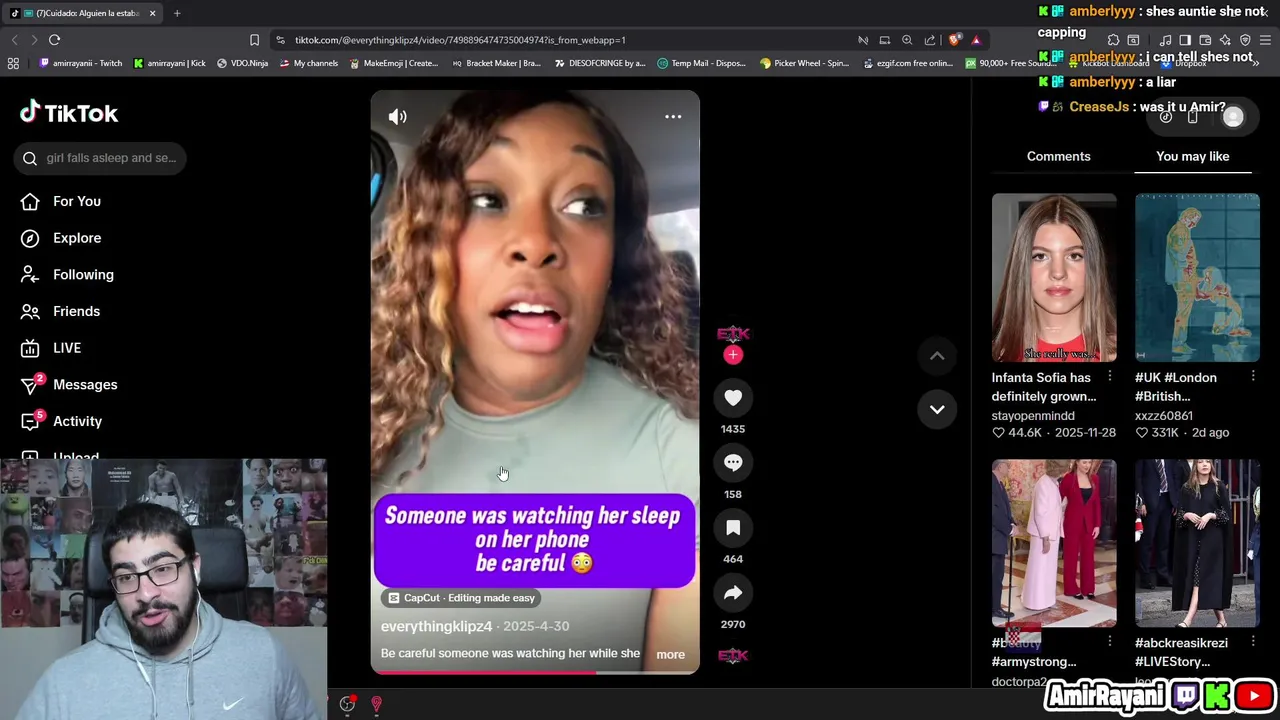Mute the video with speaker icon
The image size is (1280, 720).
(397, 117)
